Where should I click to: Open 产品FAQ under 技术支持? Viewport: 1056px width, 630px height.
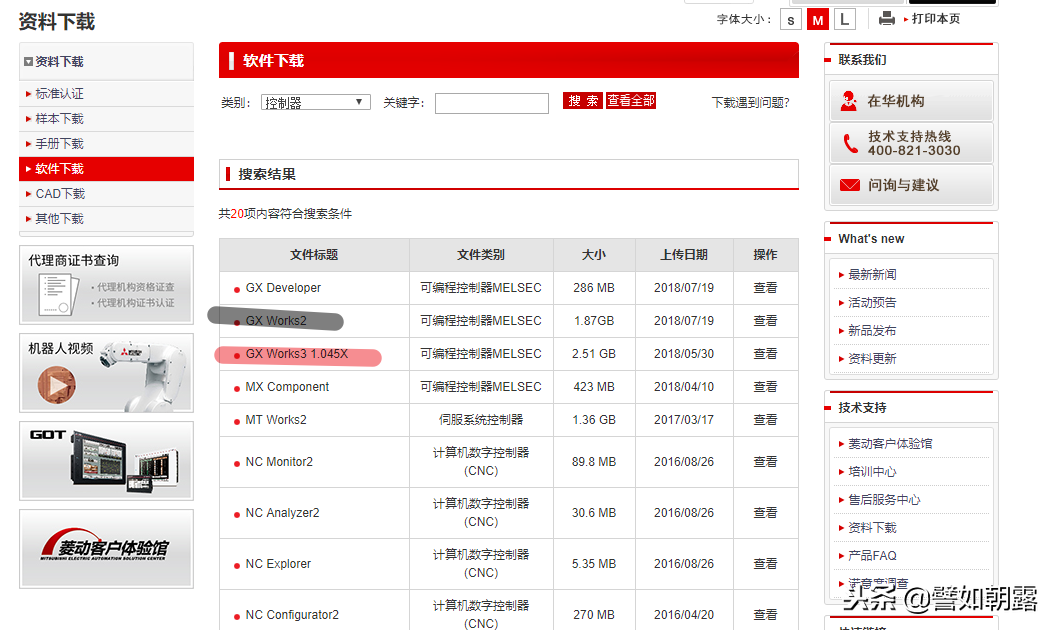tap(872, 555)
